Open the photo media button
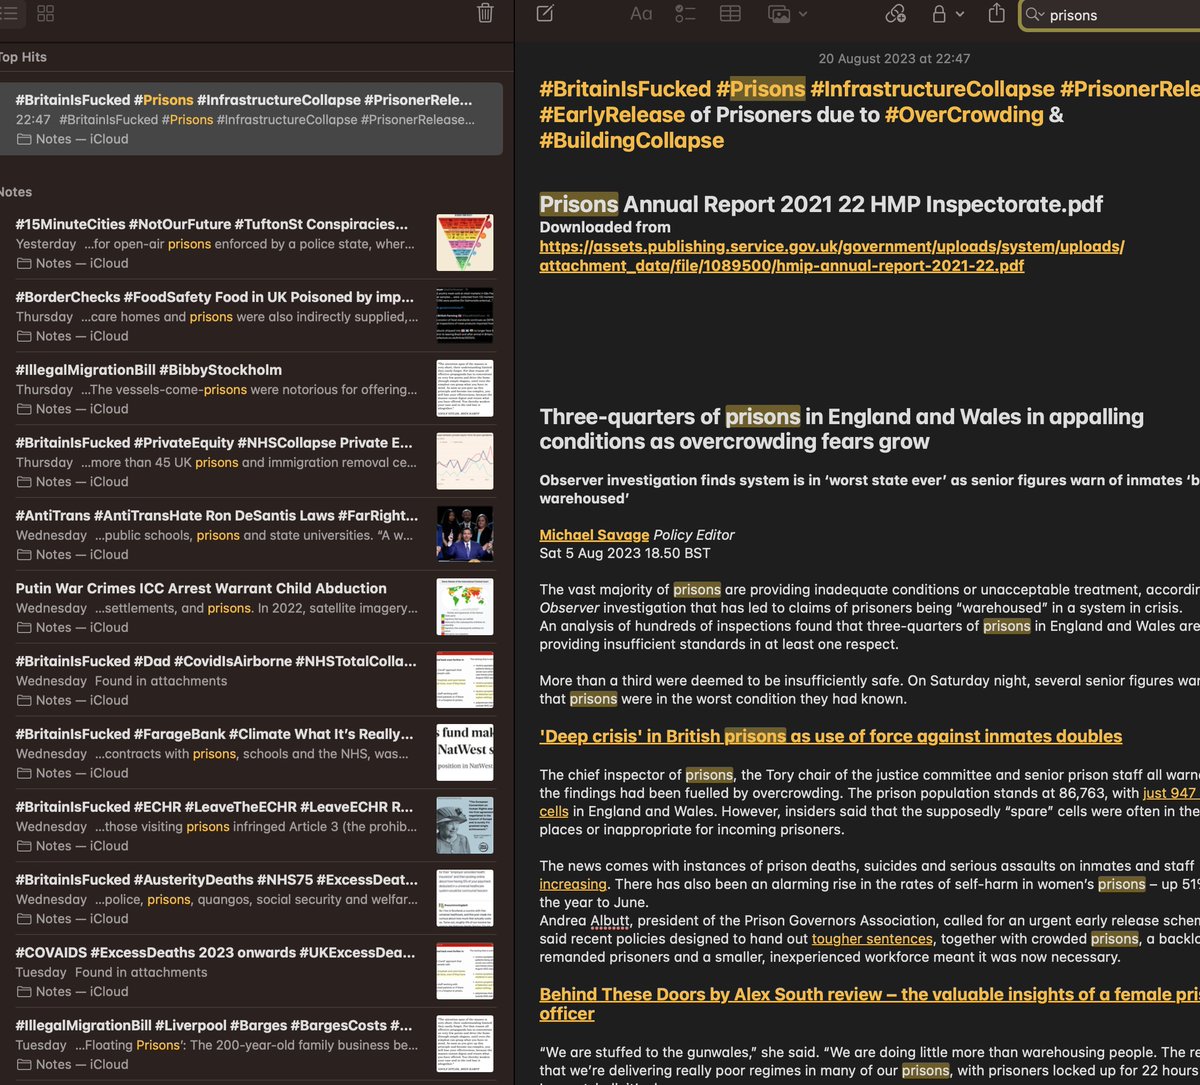Image resolution: width=1200 pixels, height=1085 pixels. (779, 14)
